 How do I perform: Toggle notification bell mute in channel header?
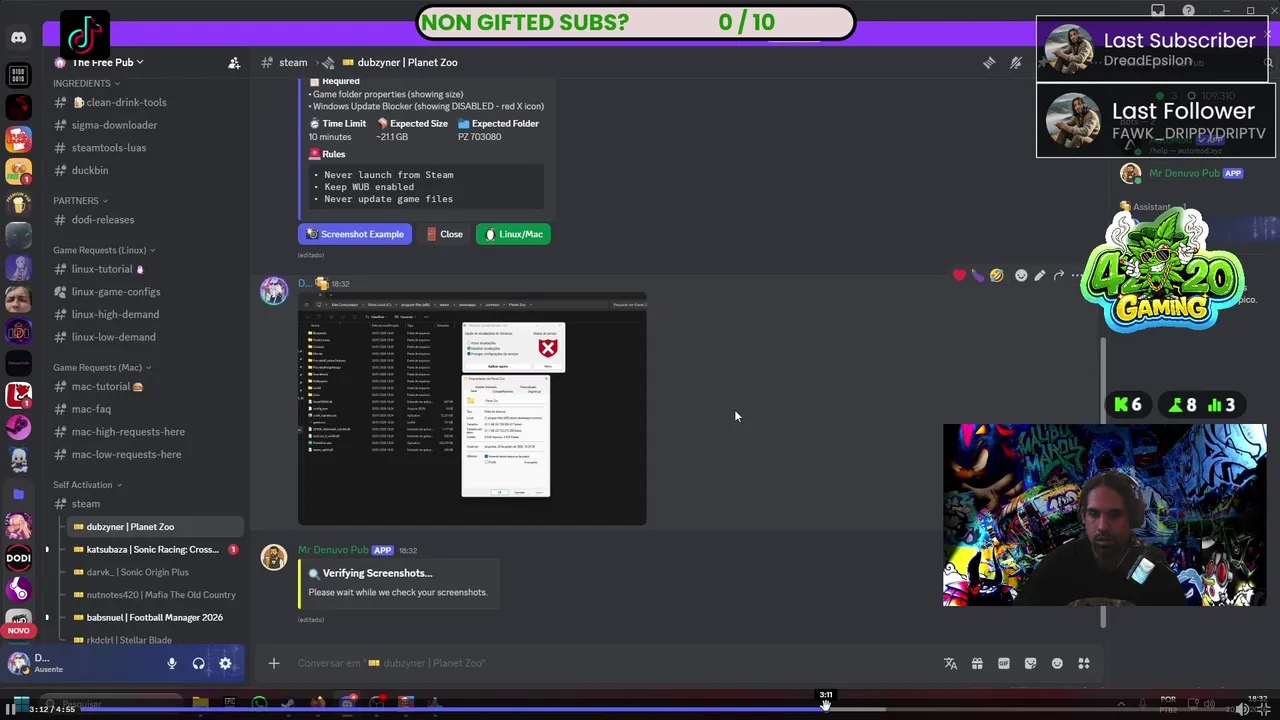pyautogui.click(x=1016, y=62)
